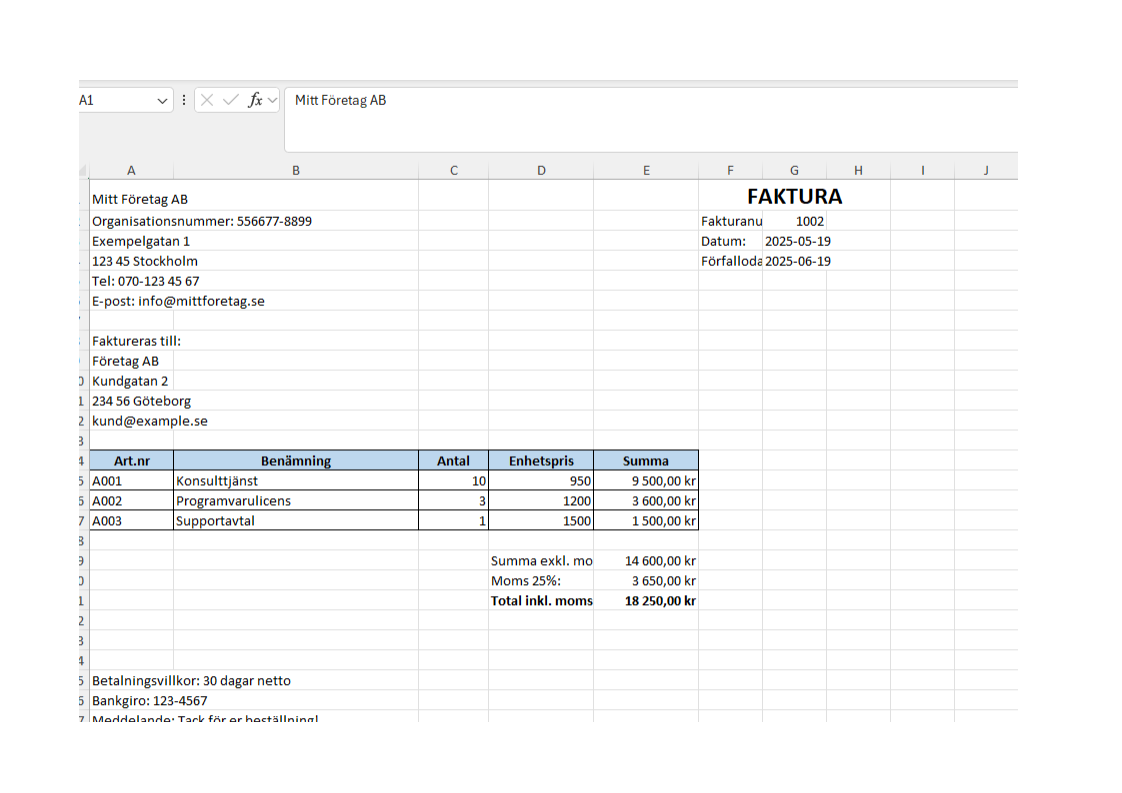This screenshot has width=1122, height=793.
Task: Open the Name Box dropdown arrow
Action: [163, 101]
